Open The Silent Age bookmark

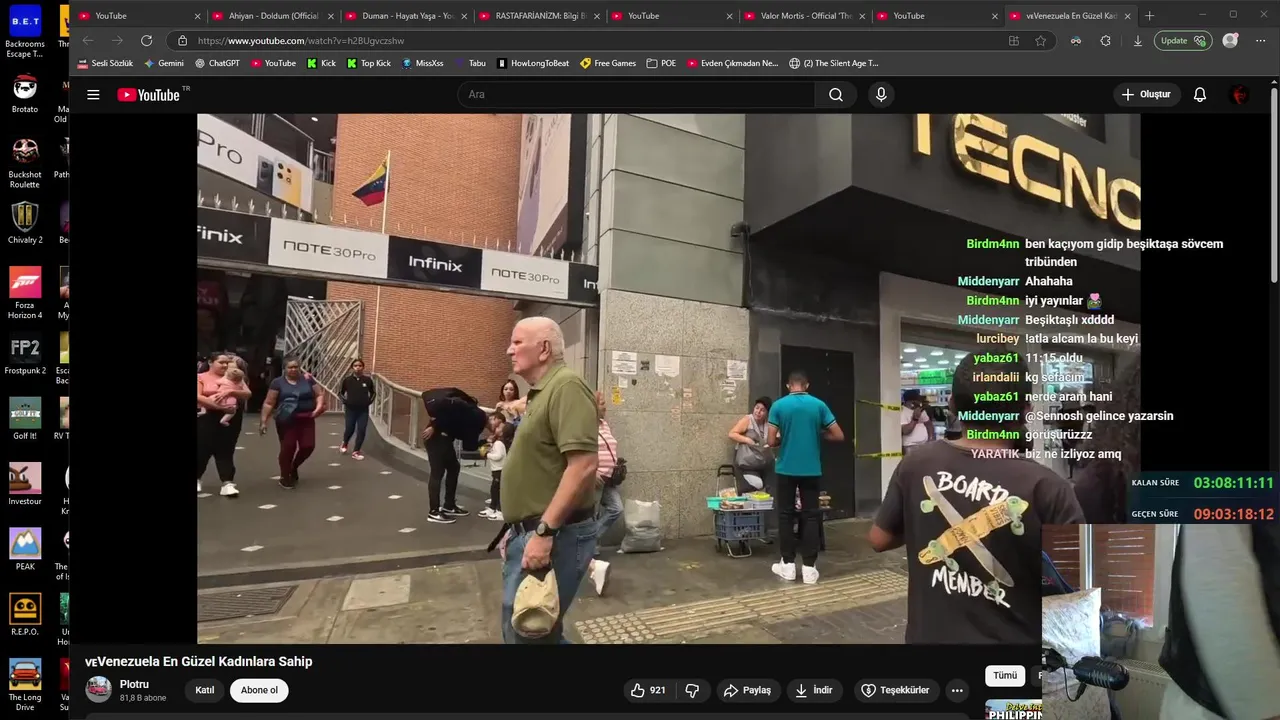[834, 63]
